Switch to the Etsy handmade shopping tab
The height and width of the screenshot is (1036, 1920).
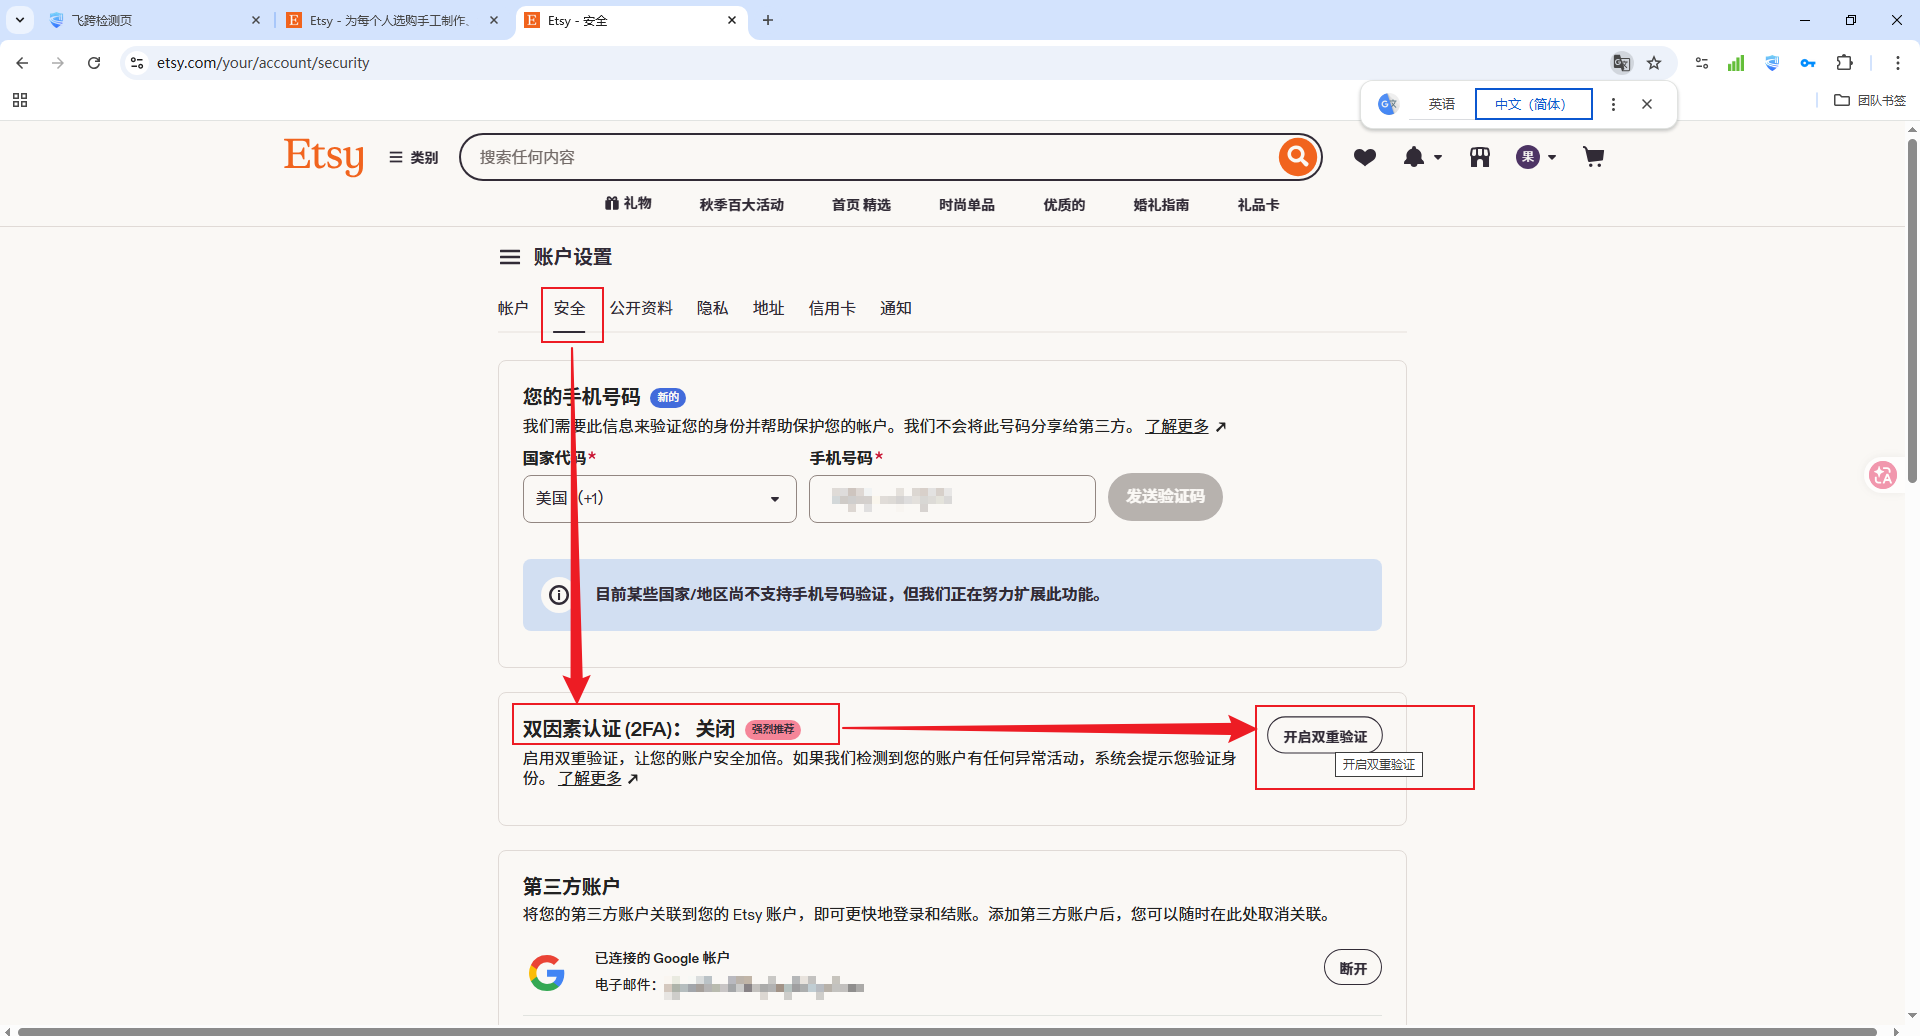[393, 20]
